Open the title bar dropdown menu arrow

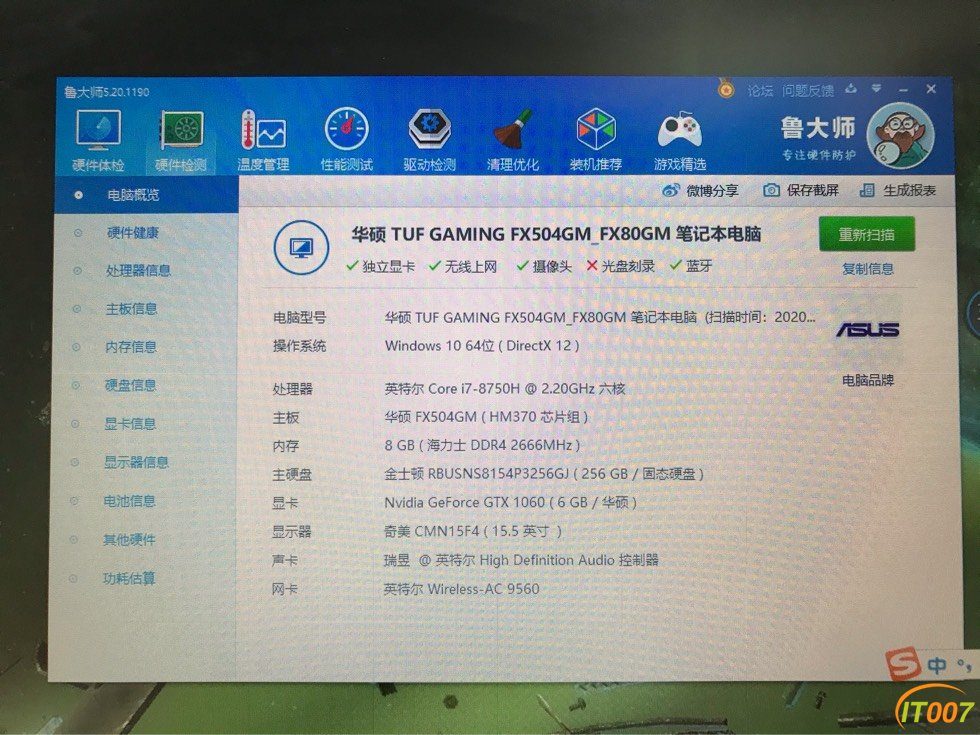tap(876, 89)
